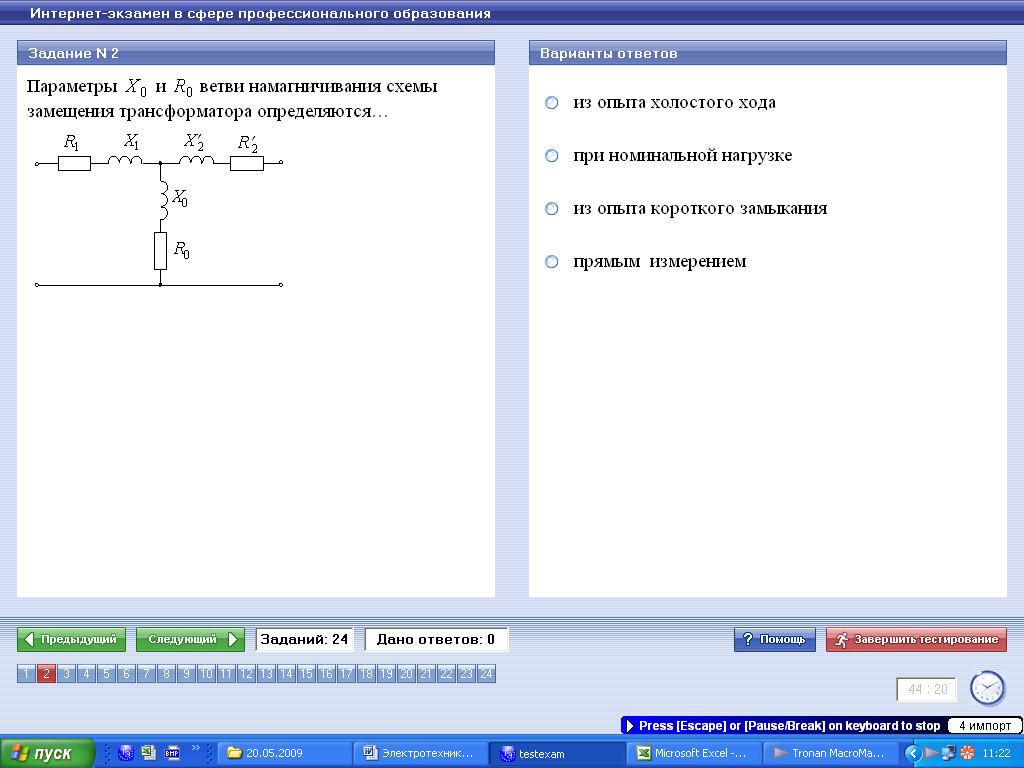Screen dimensions: 1024x768
Task: Jump to question 9
Action: (186, 673)
